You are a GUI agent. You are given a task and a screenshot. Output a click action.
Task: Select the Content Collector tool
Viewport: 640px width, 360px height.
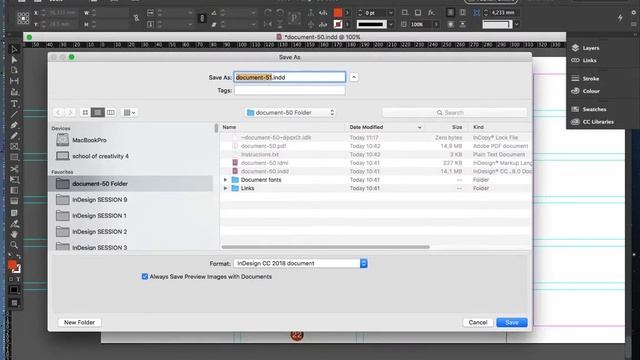[x=14, y=92]
